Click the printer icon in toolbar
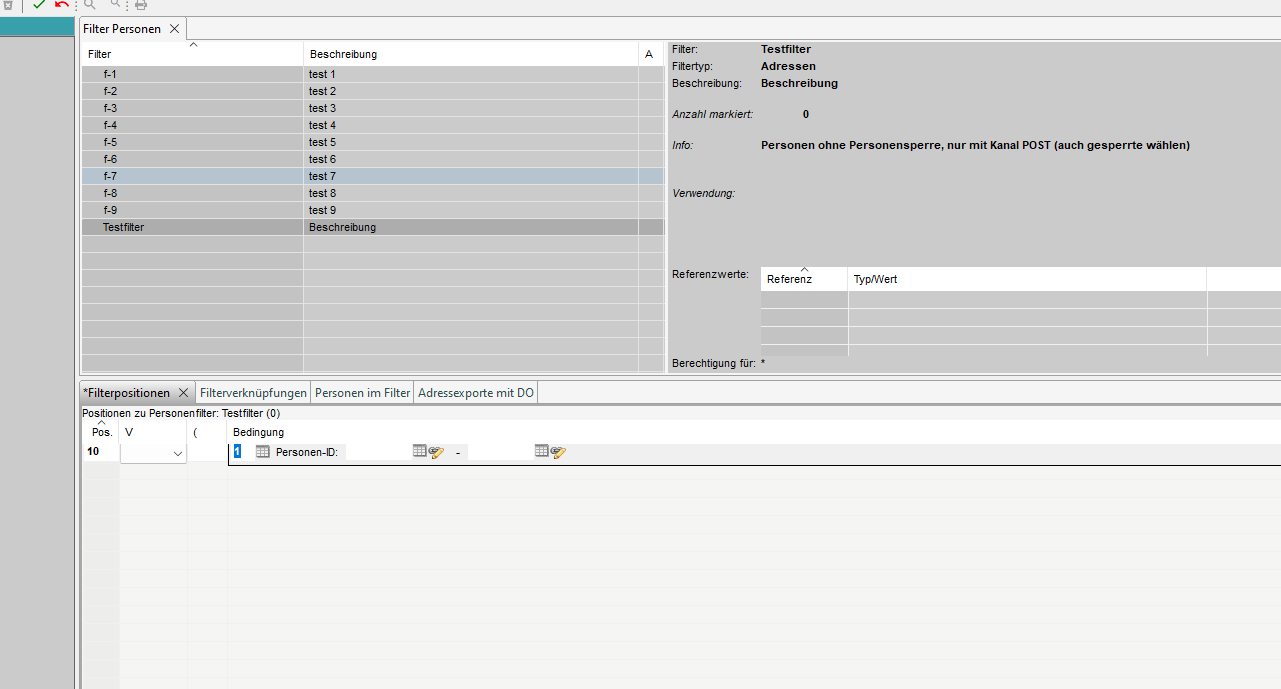This screenshot has width=1281, height=689. tap(141, 5)
